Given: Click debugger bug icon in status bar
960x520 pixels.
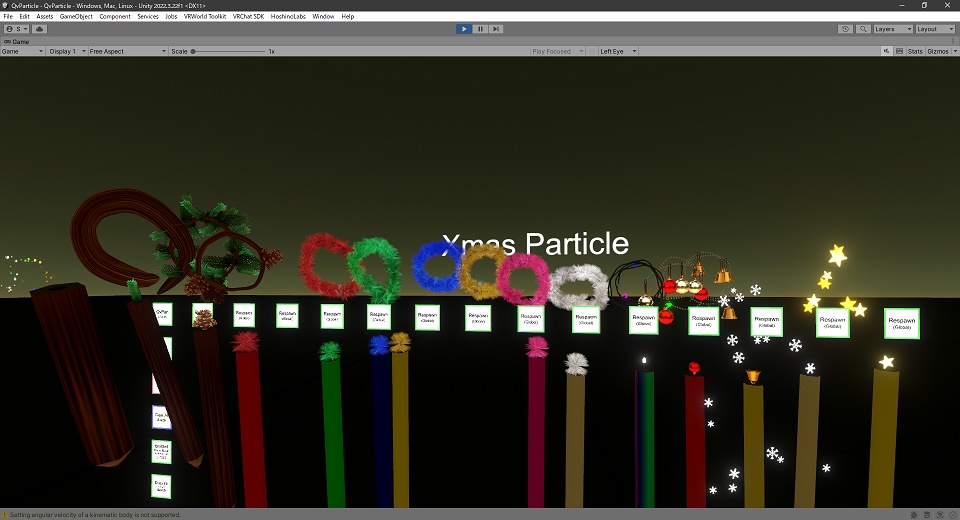Looking at the screenshot, I should pos(914,514).
